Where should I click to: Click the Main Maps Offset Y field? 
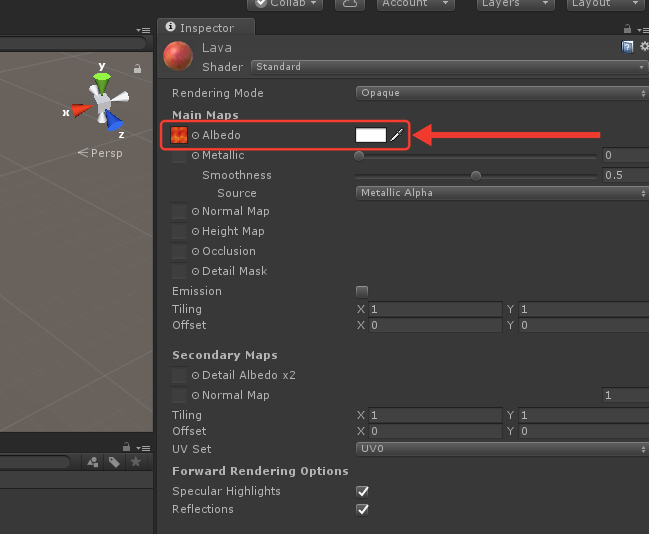(584, 325)
